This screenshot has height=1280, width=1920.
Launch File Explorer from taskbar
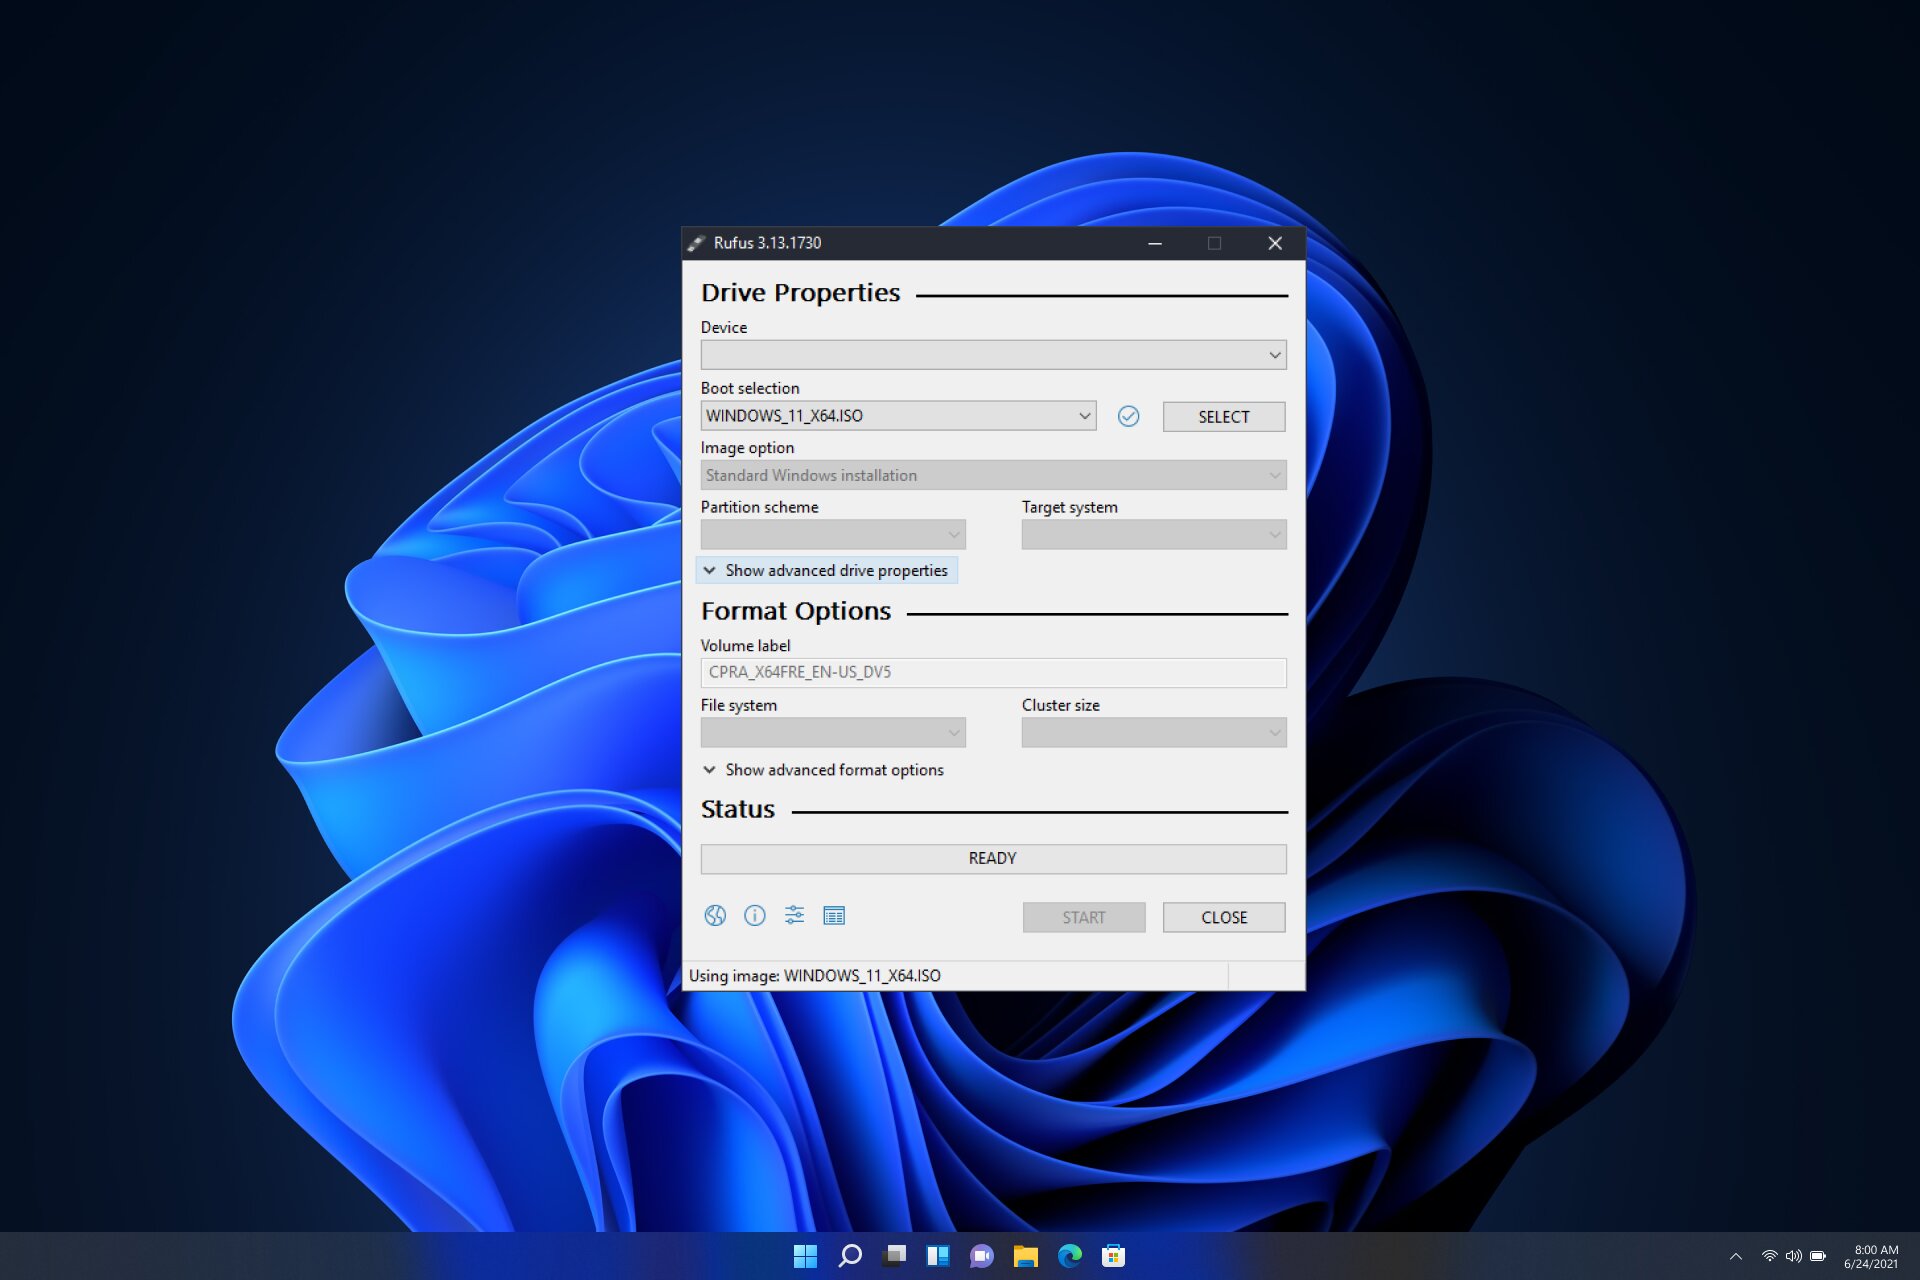pos(1026,1256)
